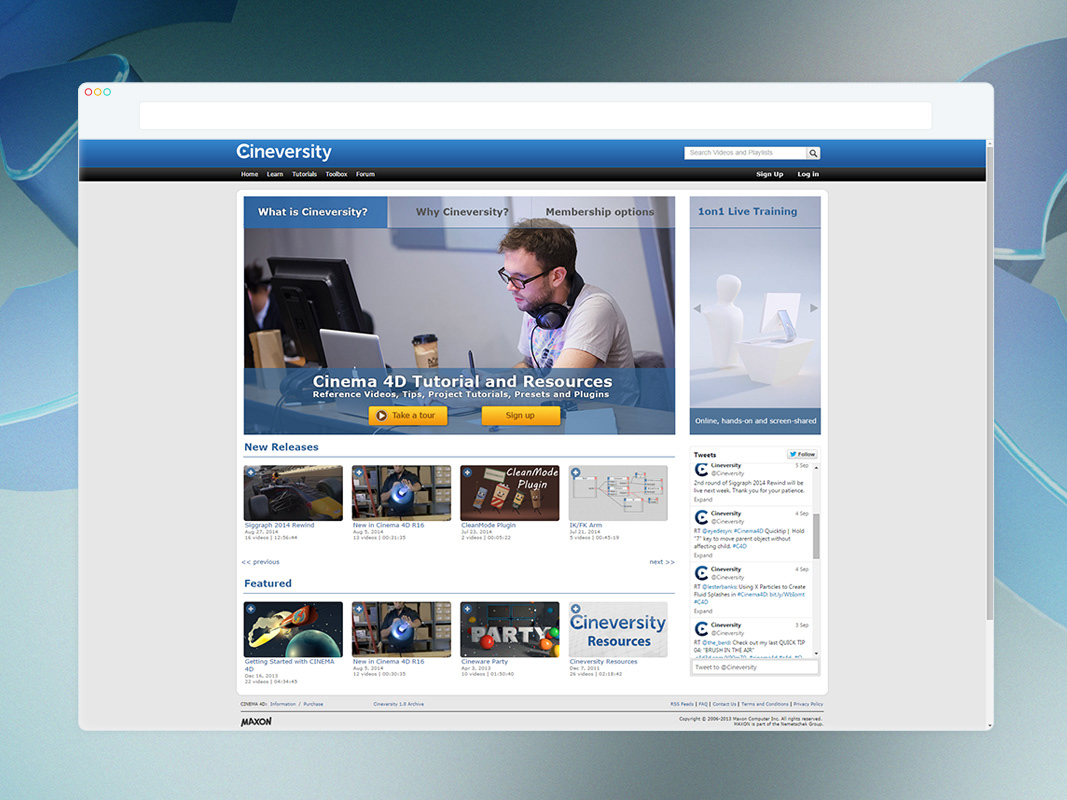Click the tweets list scrollbar thumb

tap(816, 537)
